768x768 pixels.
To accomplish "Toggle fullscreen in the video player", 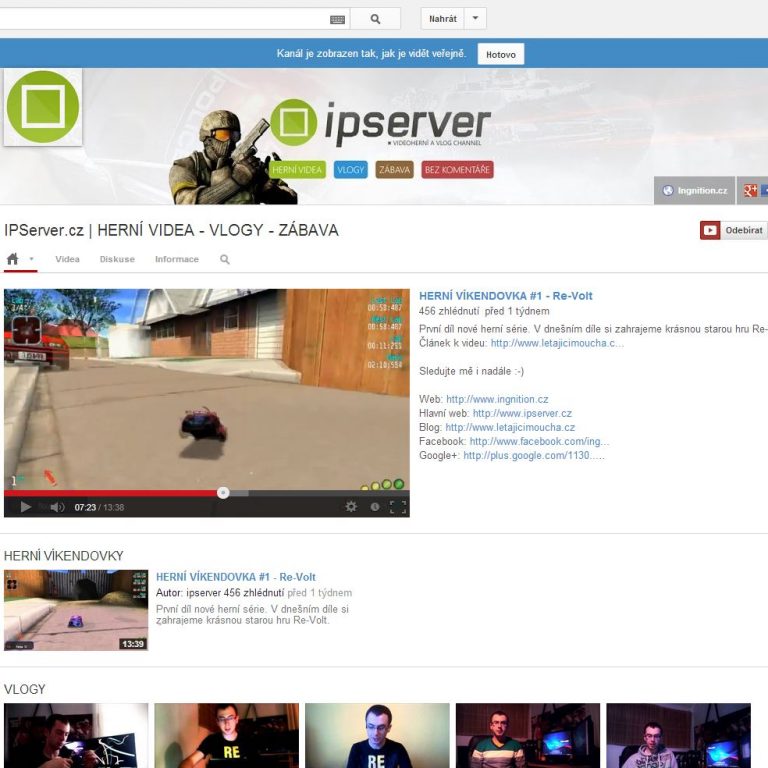I will 398,507.
